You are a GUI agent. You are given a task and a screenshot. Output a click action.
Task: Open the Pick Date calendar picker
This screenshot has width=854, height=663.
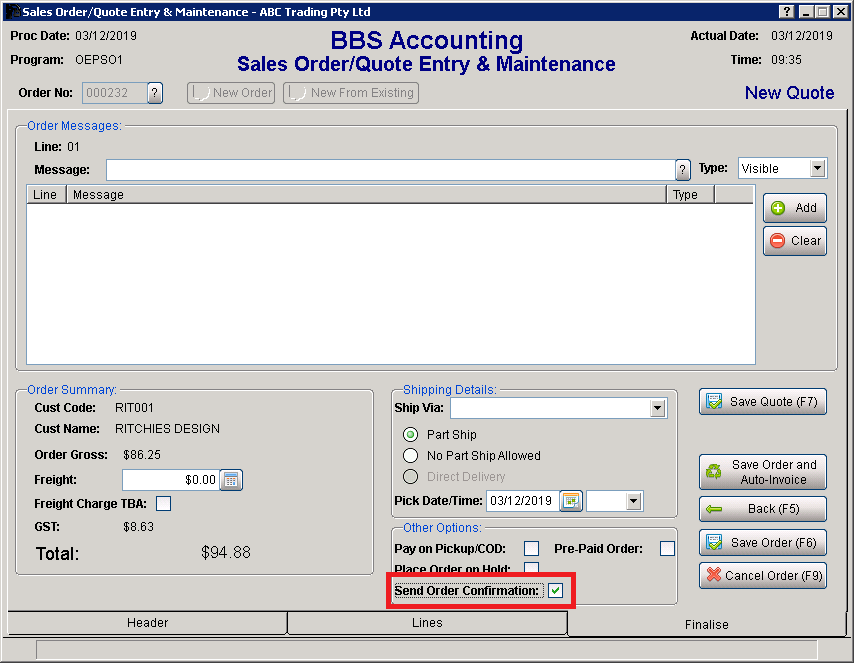click(x=571, y=501)
